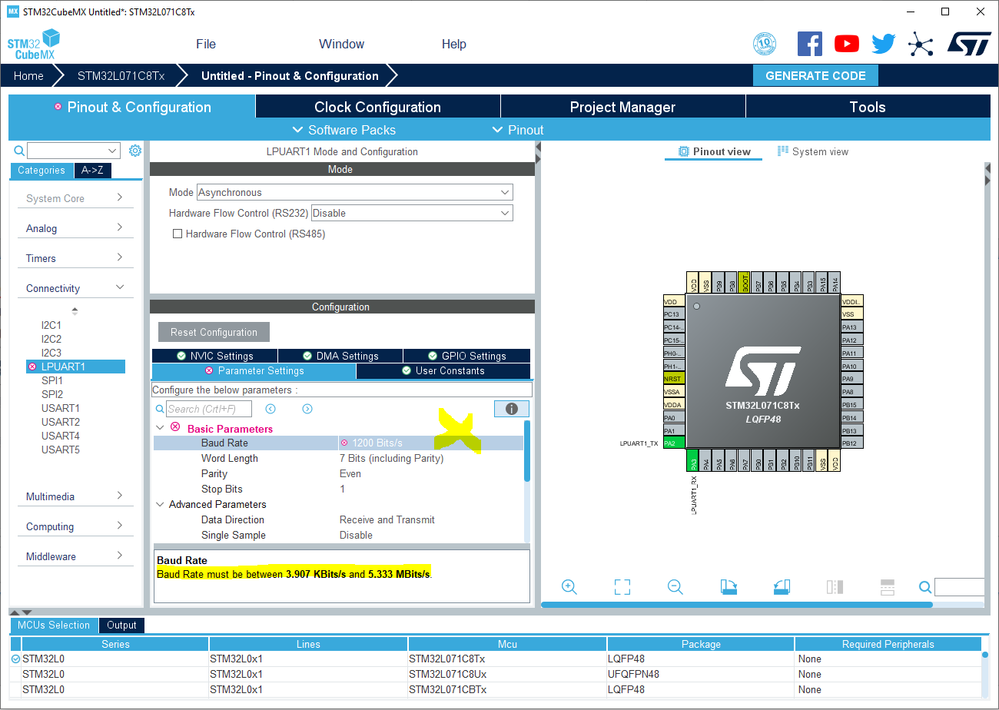Collapse the Advanced Parameters group
This screenshot has height=710, width=999.
coord(160,504)
